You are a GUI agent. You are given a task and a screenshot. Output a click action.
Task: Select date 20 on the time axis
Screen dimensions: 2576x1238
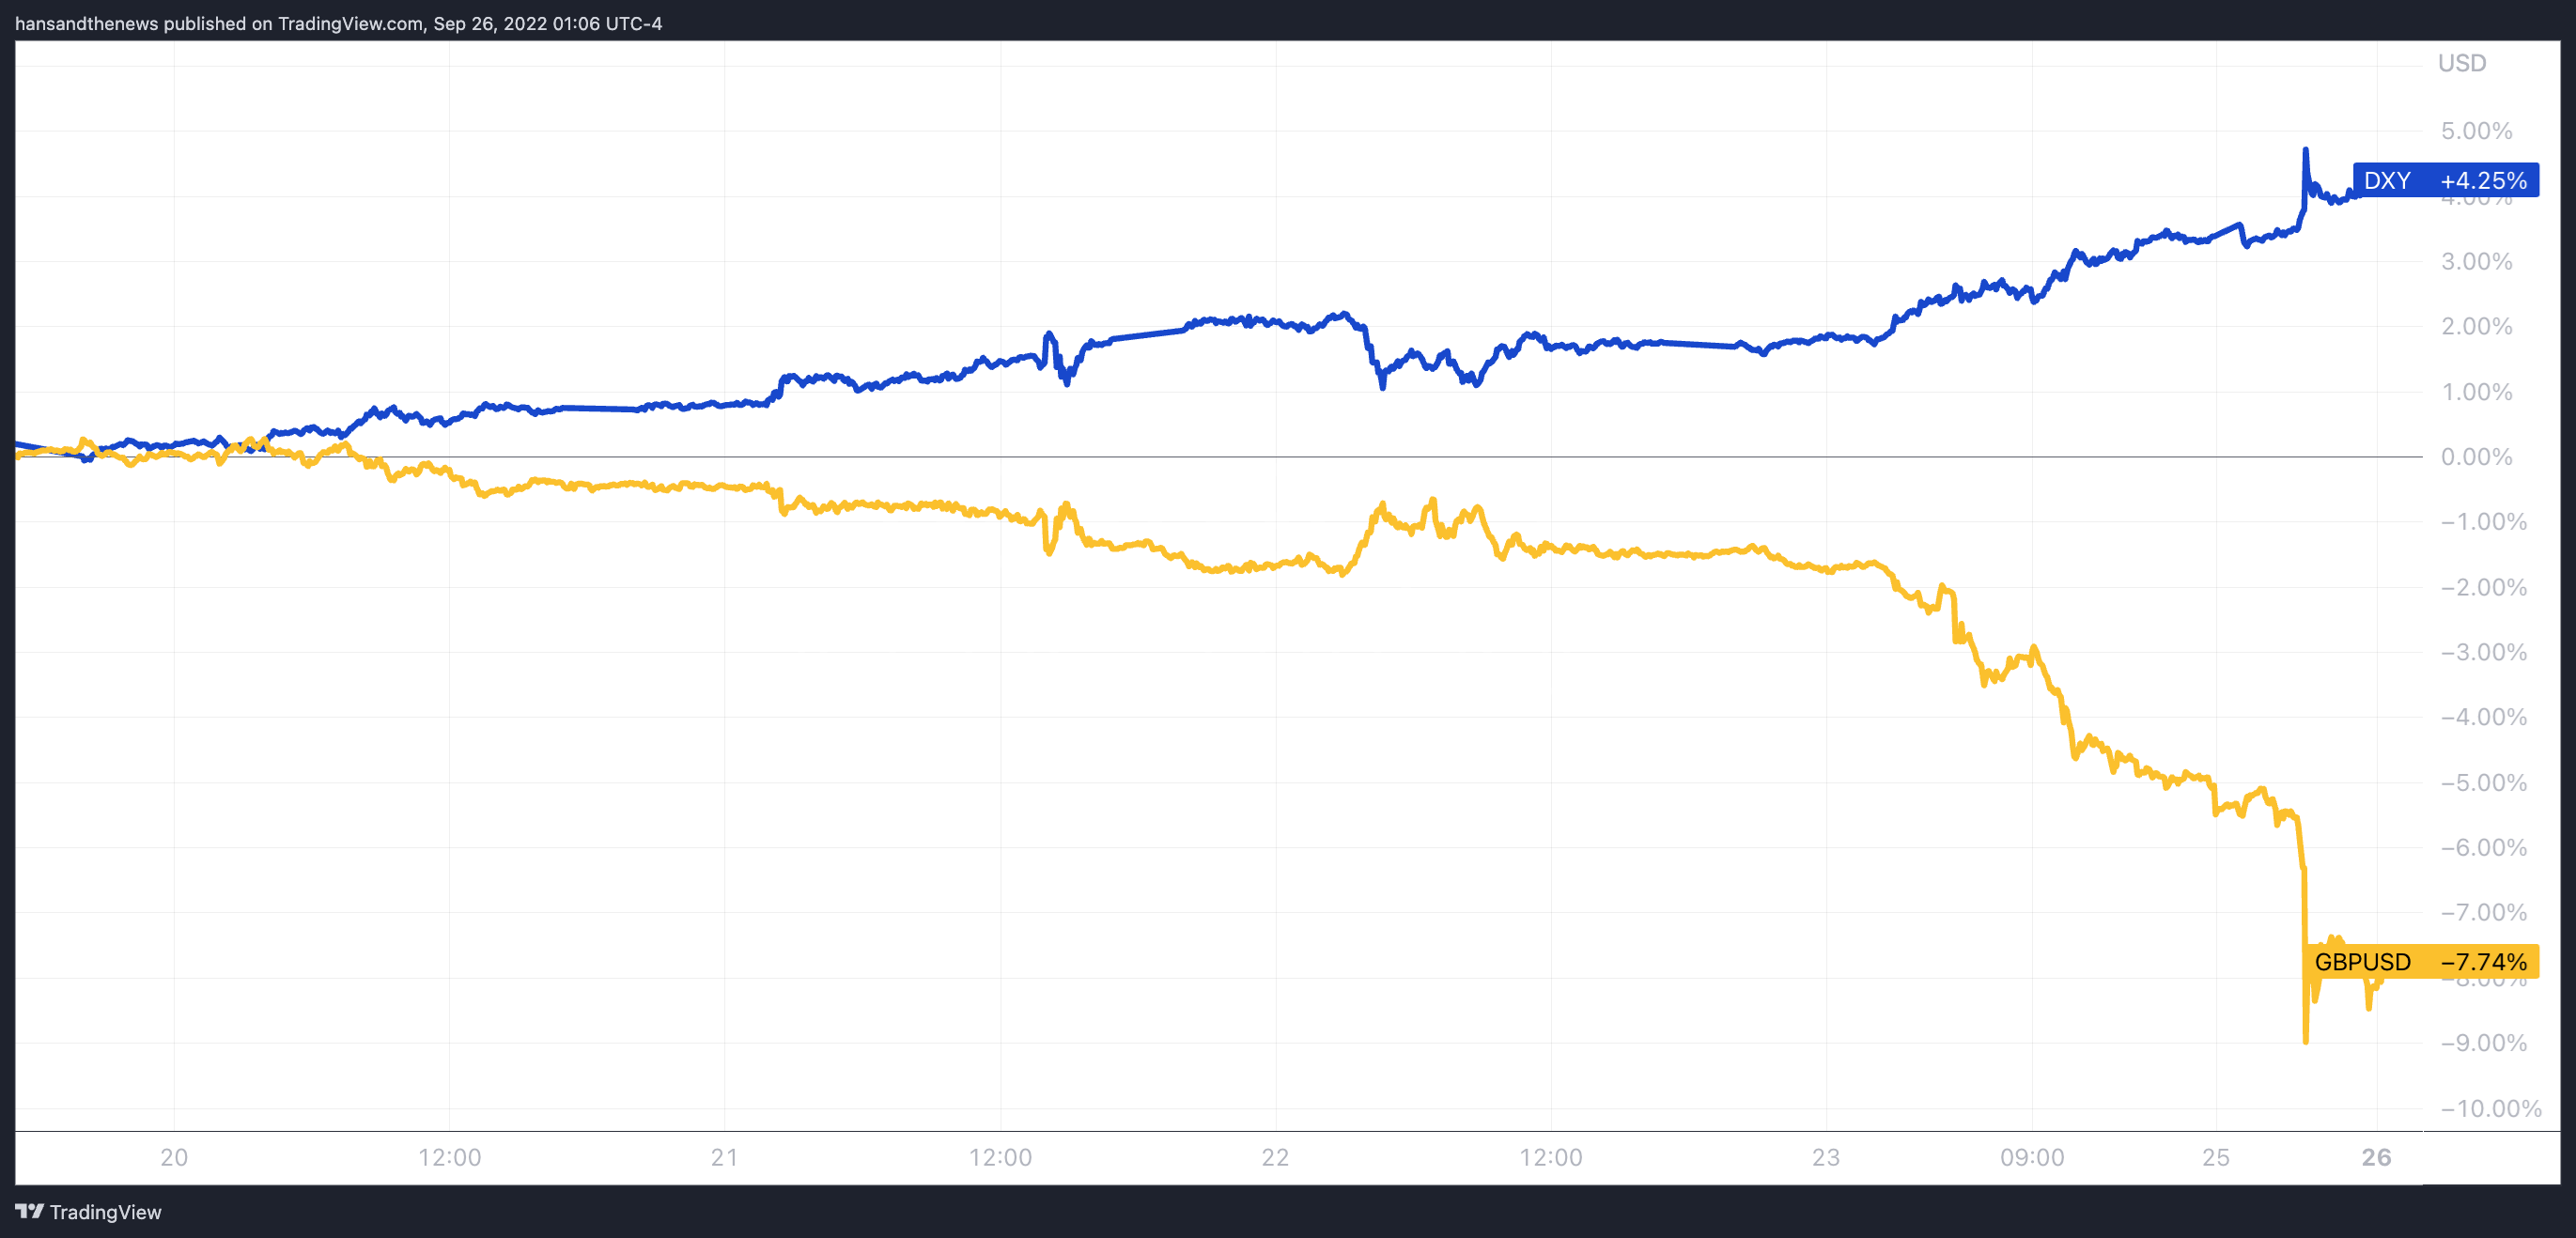point(174,1157)
